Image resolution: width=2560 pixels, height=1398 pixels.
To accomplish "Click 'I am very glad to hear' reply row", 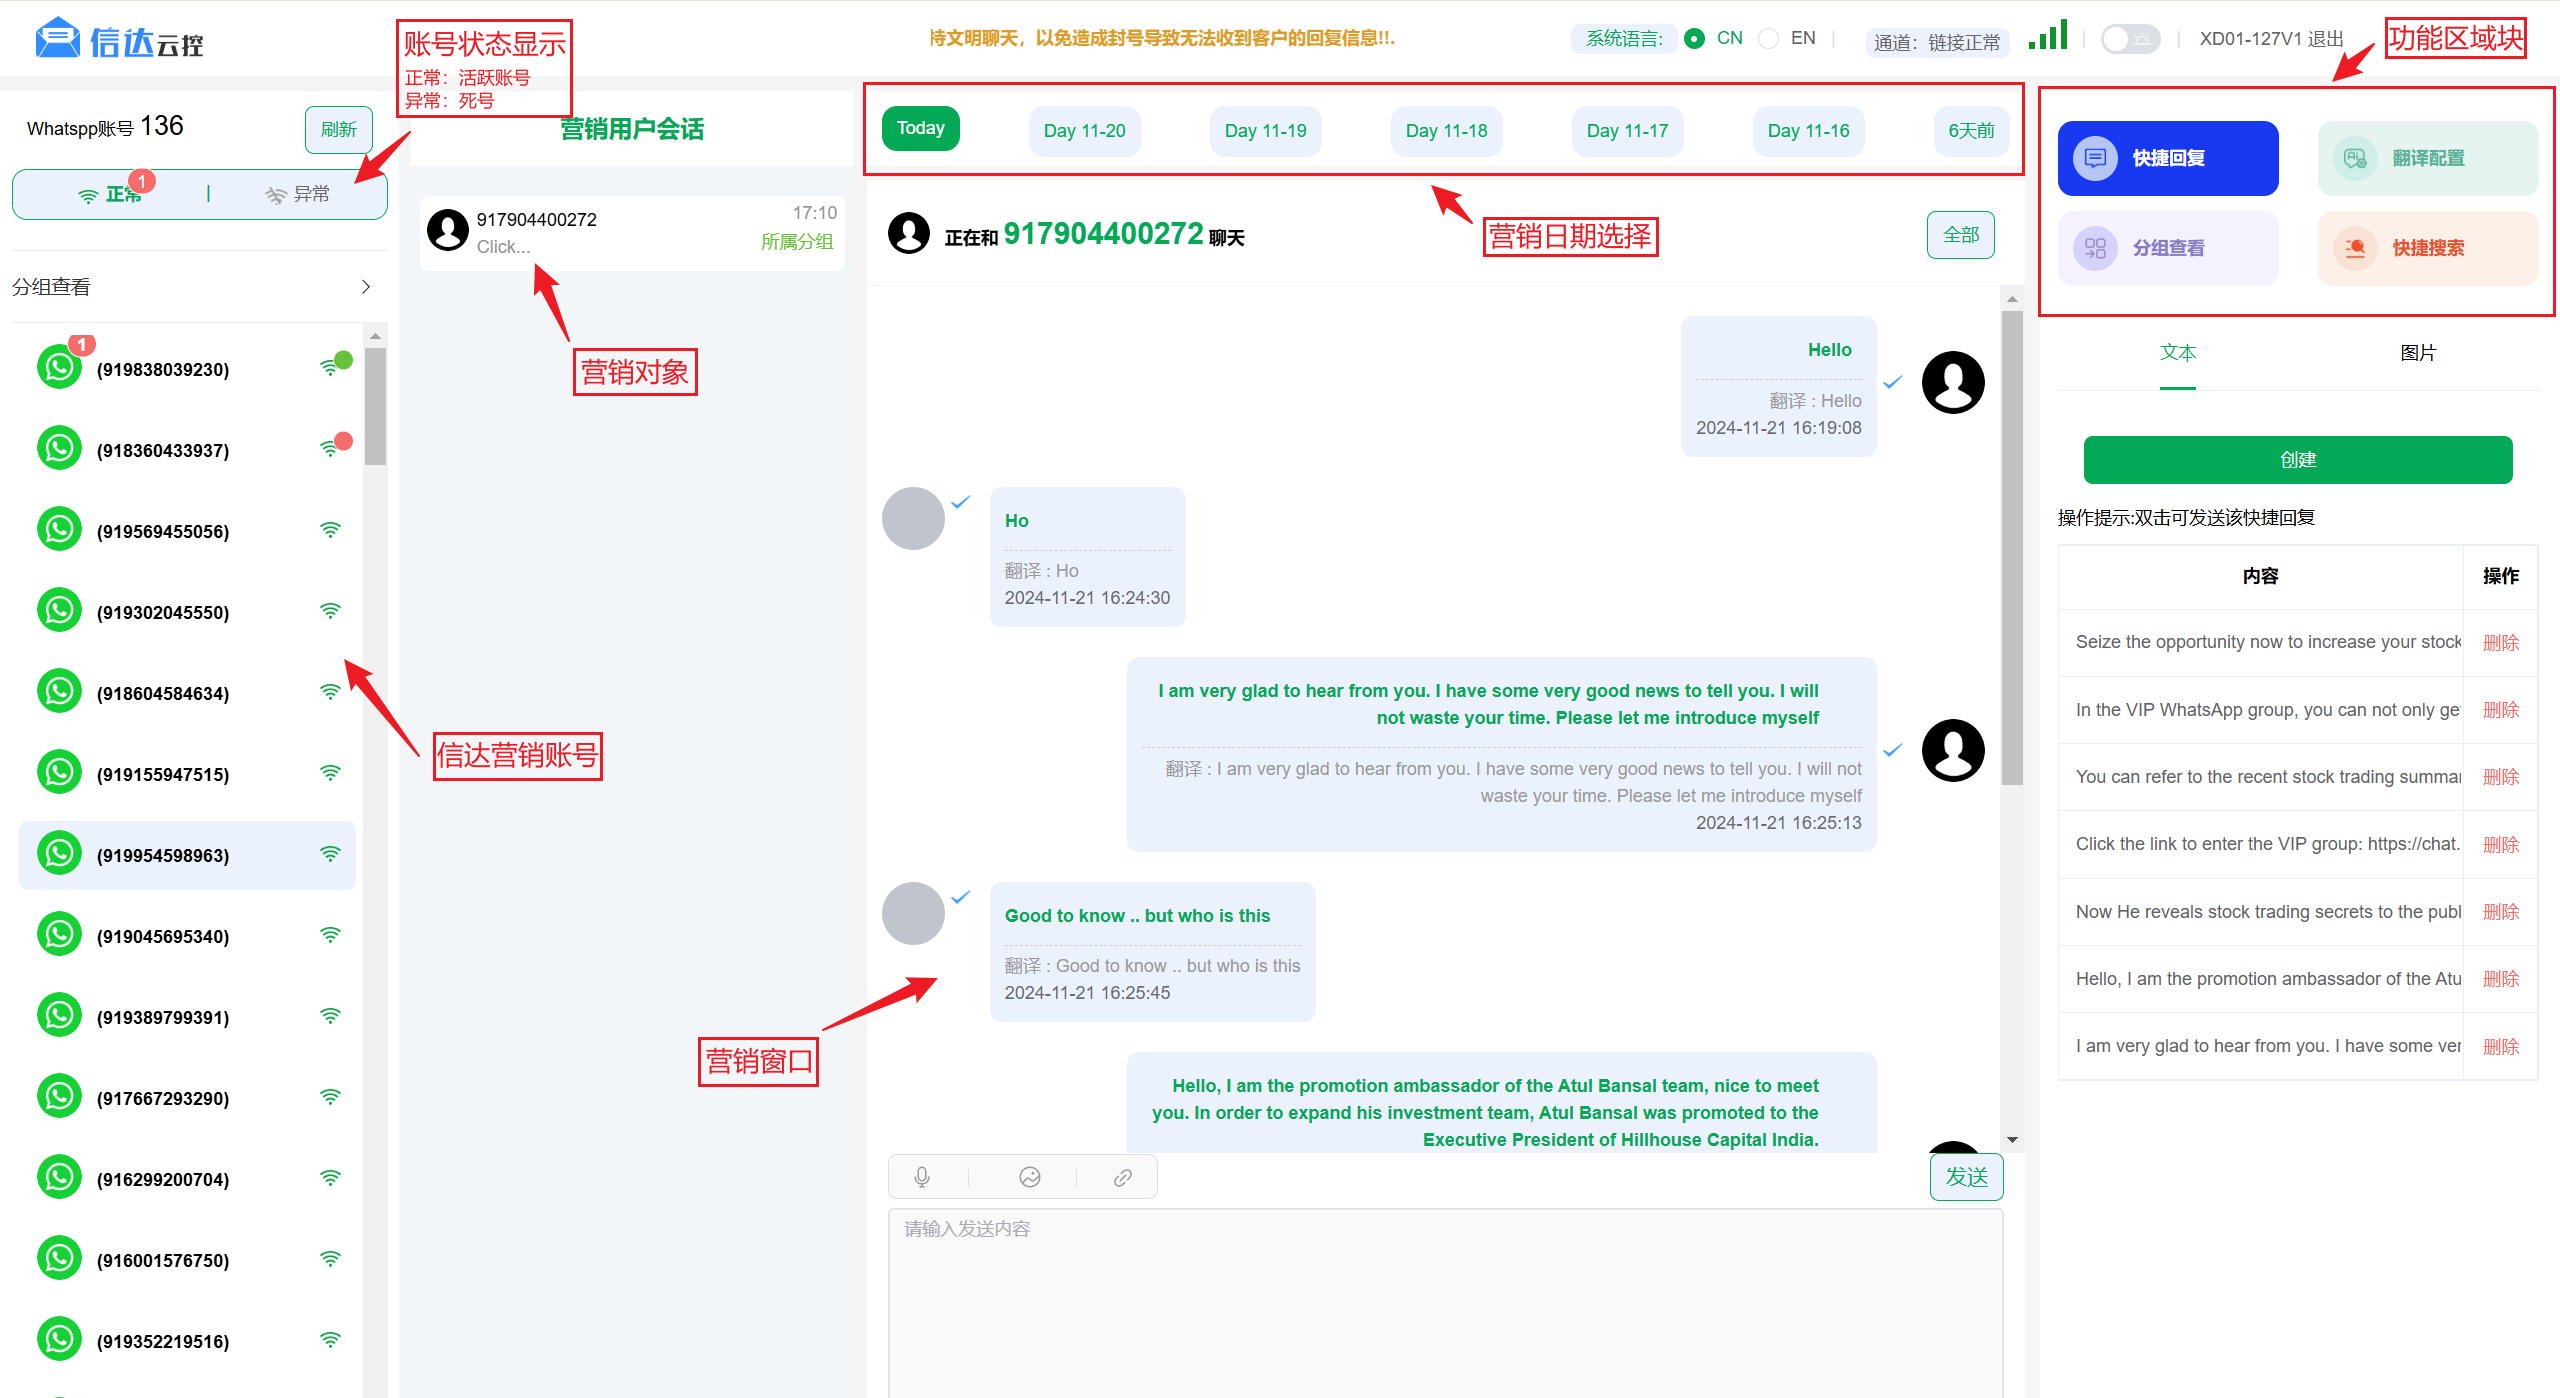I will (2268, 1046).
